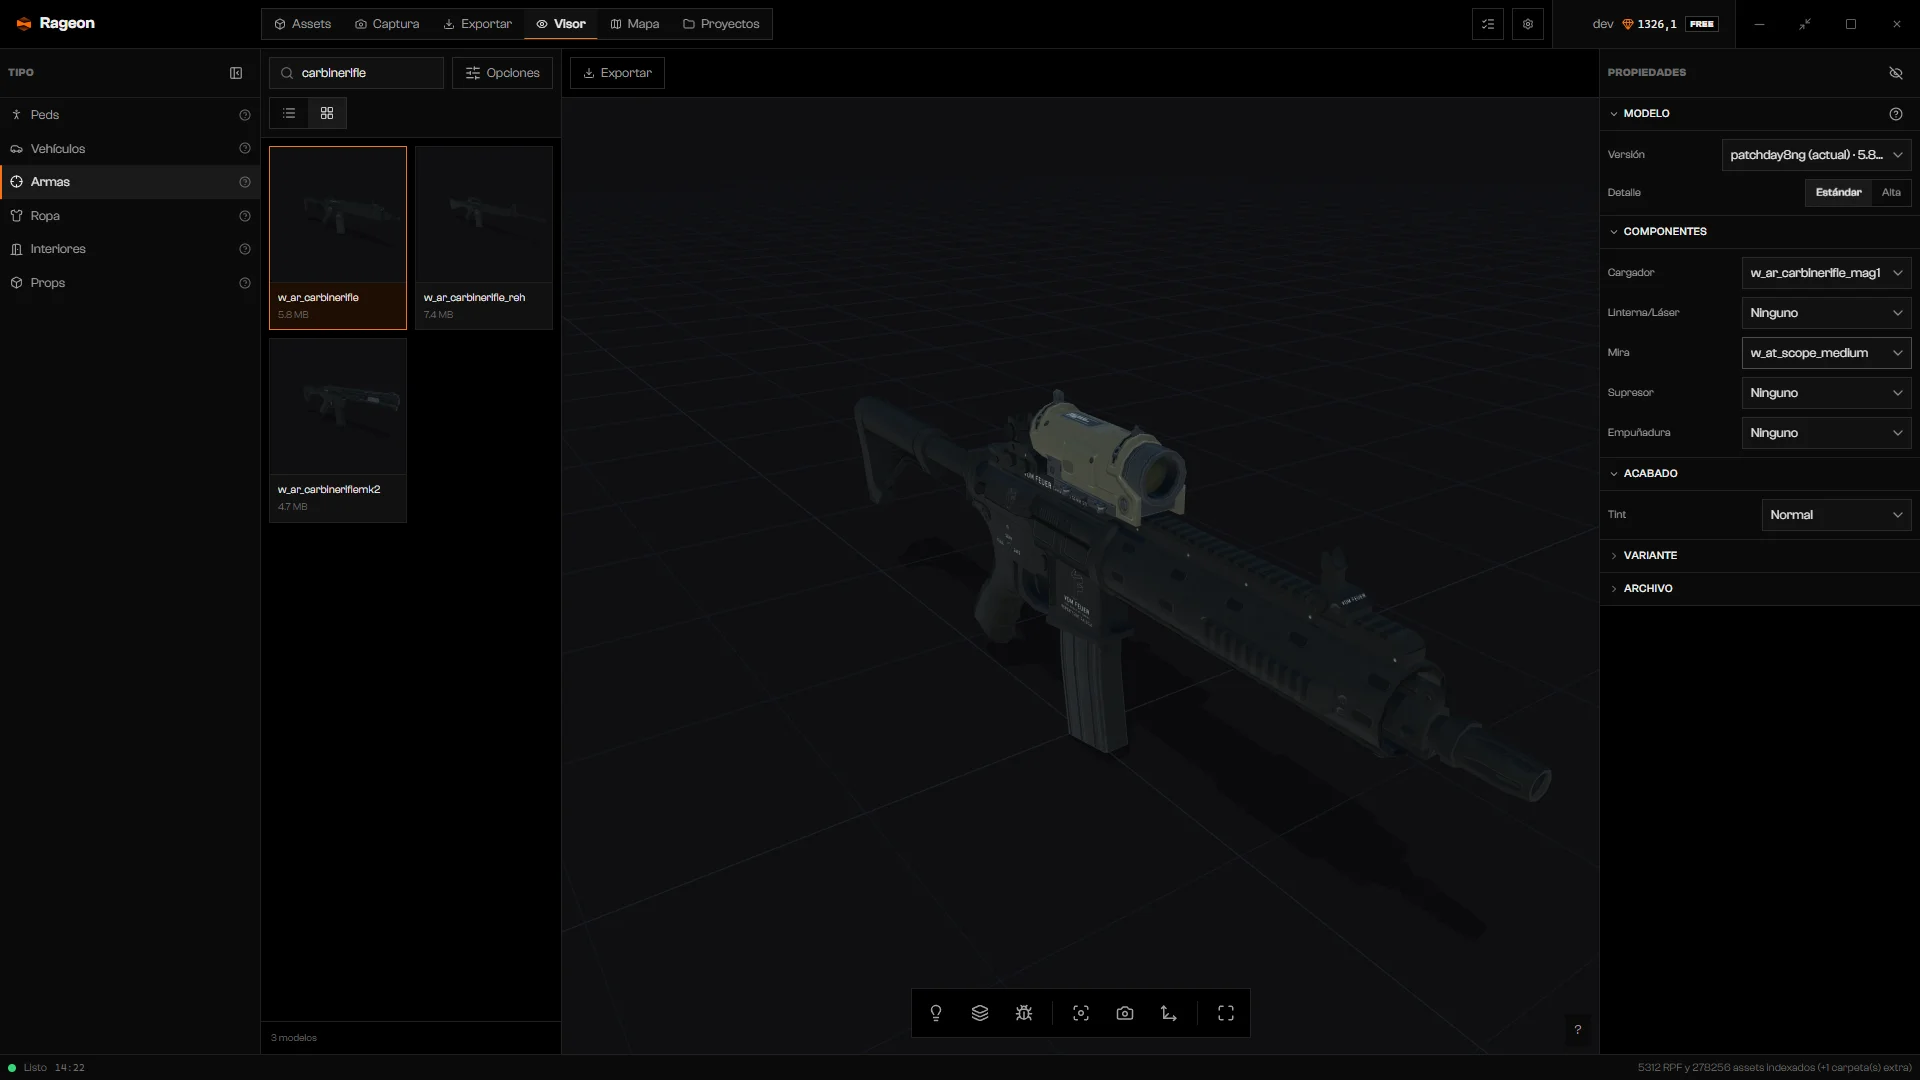Viewport: 1920px width, 1080px height.
Task: Click the Opciones button
Action: click(x=502, y=73)
